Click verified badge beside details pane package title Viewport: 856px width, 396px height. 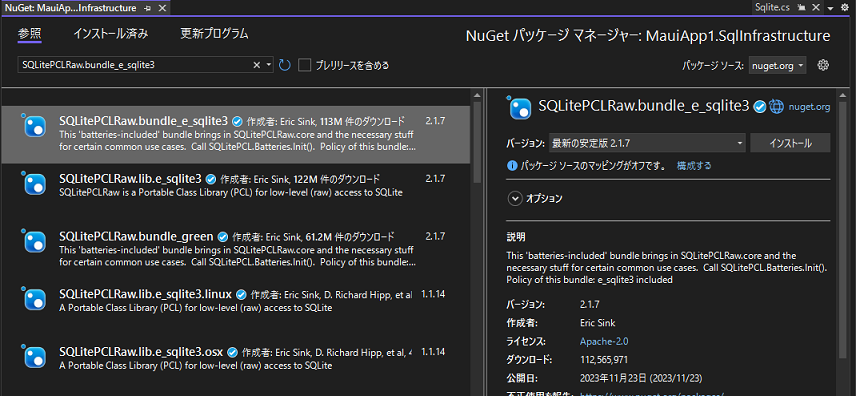pyautogui.click(x=759, y=107)
